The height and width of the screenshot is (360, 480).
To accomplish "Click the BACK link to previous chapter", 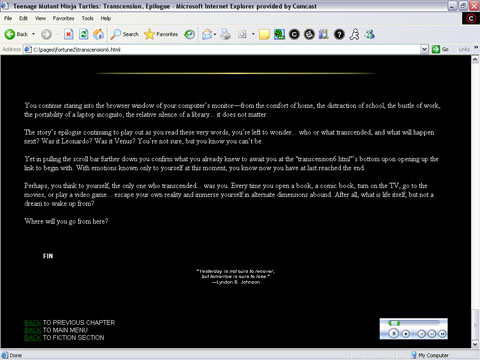I will click(x=33, y=323).
